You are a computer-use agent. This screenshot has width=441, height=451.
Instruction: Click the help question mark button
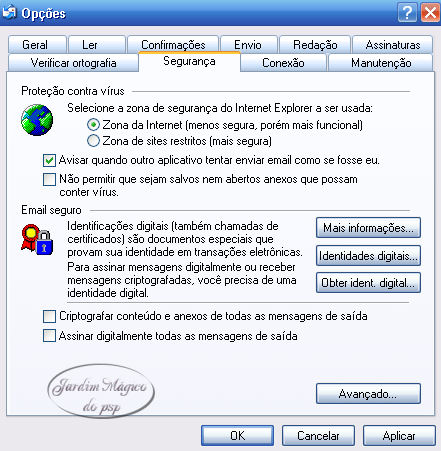click(407, 13)
